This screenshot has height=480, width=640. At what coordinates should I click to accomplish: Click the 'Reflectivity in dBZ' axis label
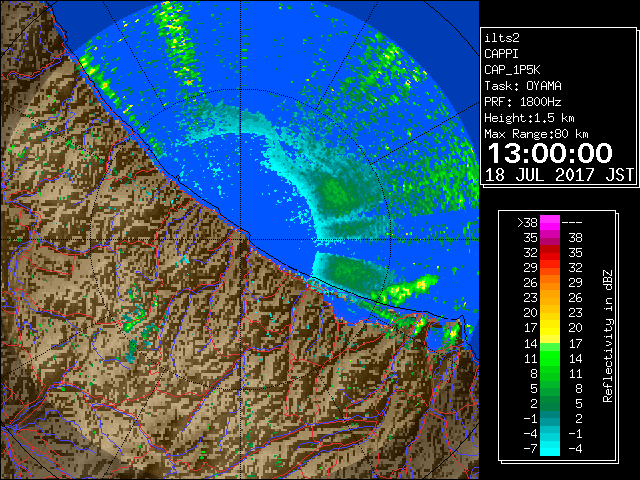pyautogui.click(x=607, y=336)
